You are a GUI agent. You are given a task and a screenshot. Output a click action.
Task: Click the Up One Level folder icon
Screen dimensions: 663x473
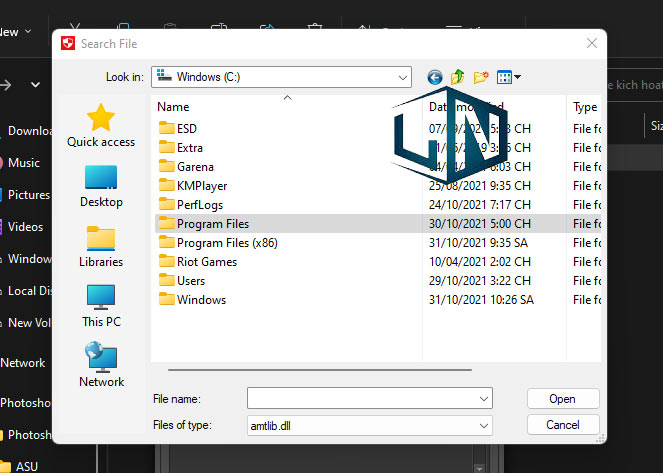[x=458, y=77]
